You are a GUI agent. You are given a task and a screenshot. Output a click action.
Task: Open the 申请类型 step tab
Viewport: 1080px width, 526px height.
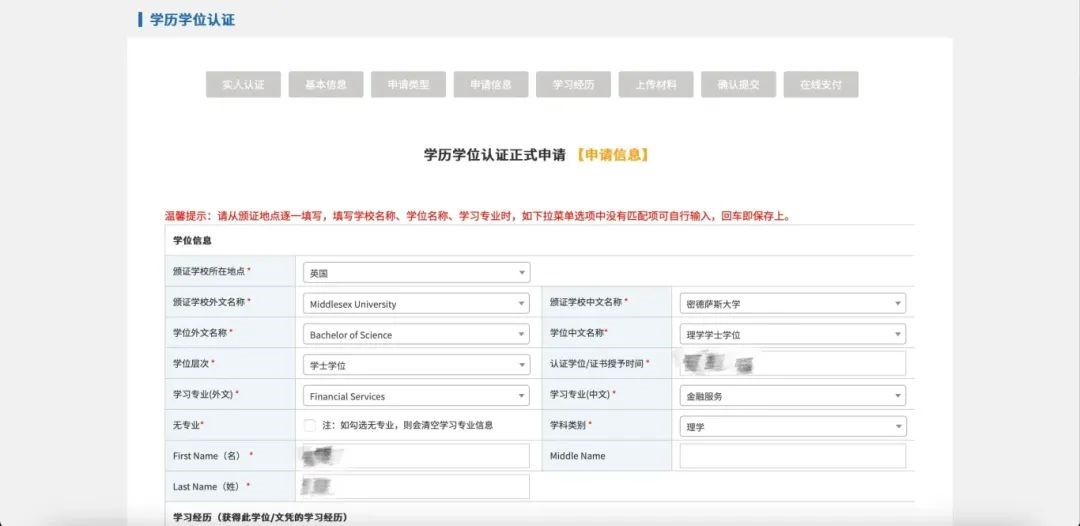tap(408, 85)
